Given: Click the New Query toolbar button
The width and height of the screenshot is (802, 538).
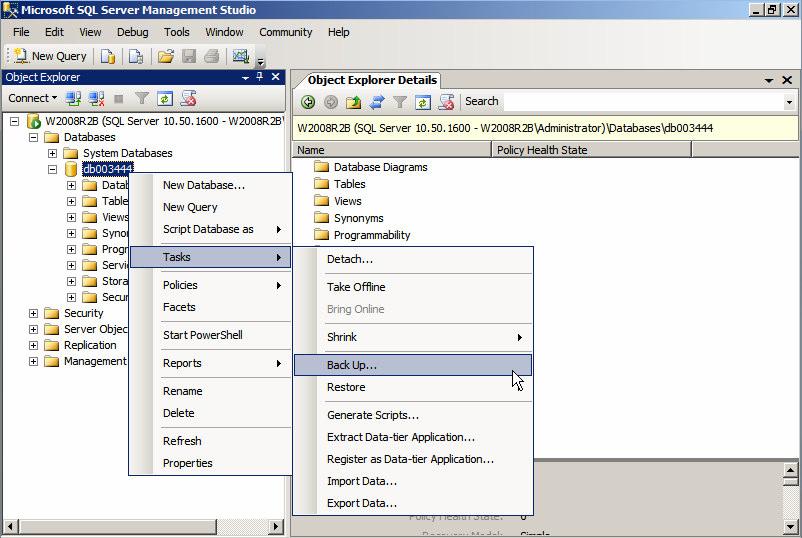Looking at the screenshot, I should [50, 56].
